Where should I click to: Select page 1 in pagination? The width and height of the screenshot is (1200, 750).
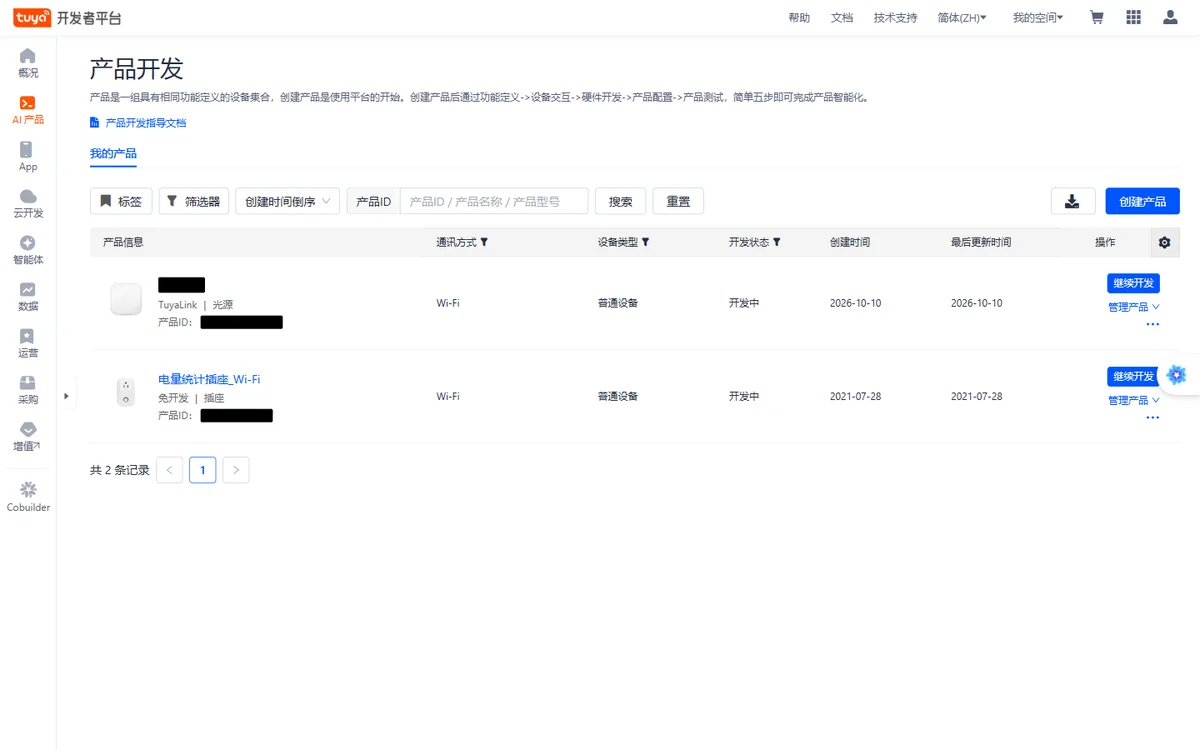pyautogui.click(x=203, y=470)
